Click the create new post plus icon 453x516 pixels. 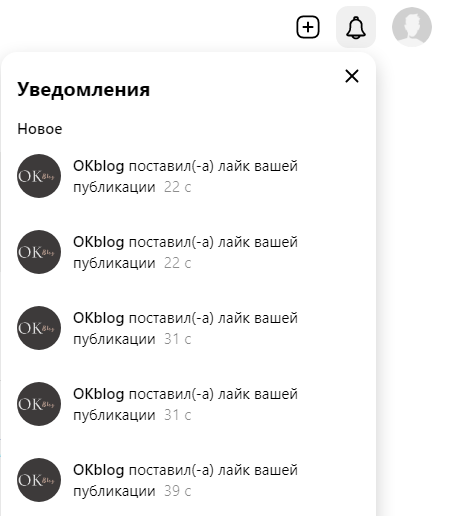(x=308, y=27)
